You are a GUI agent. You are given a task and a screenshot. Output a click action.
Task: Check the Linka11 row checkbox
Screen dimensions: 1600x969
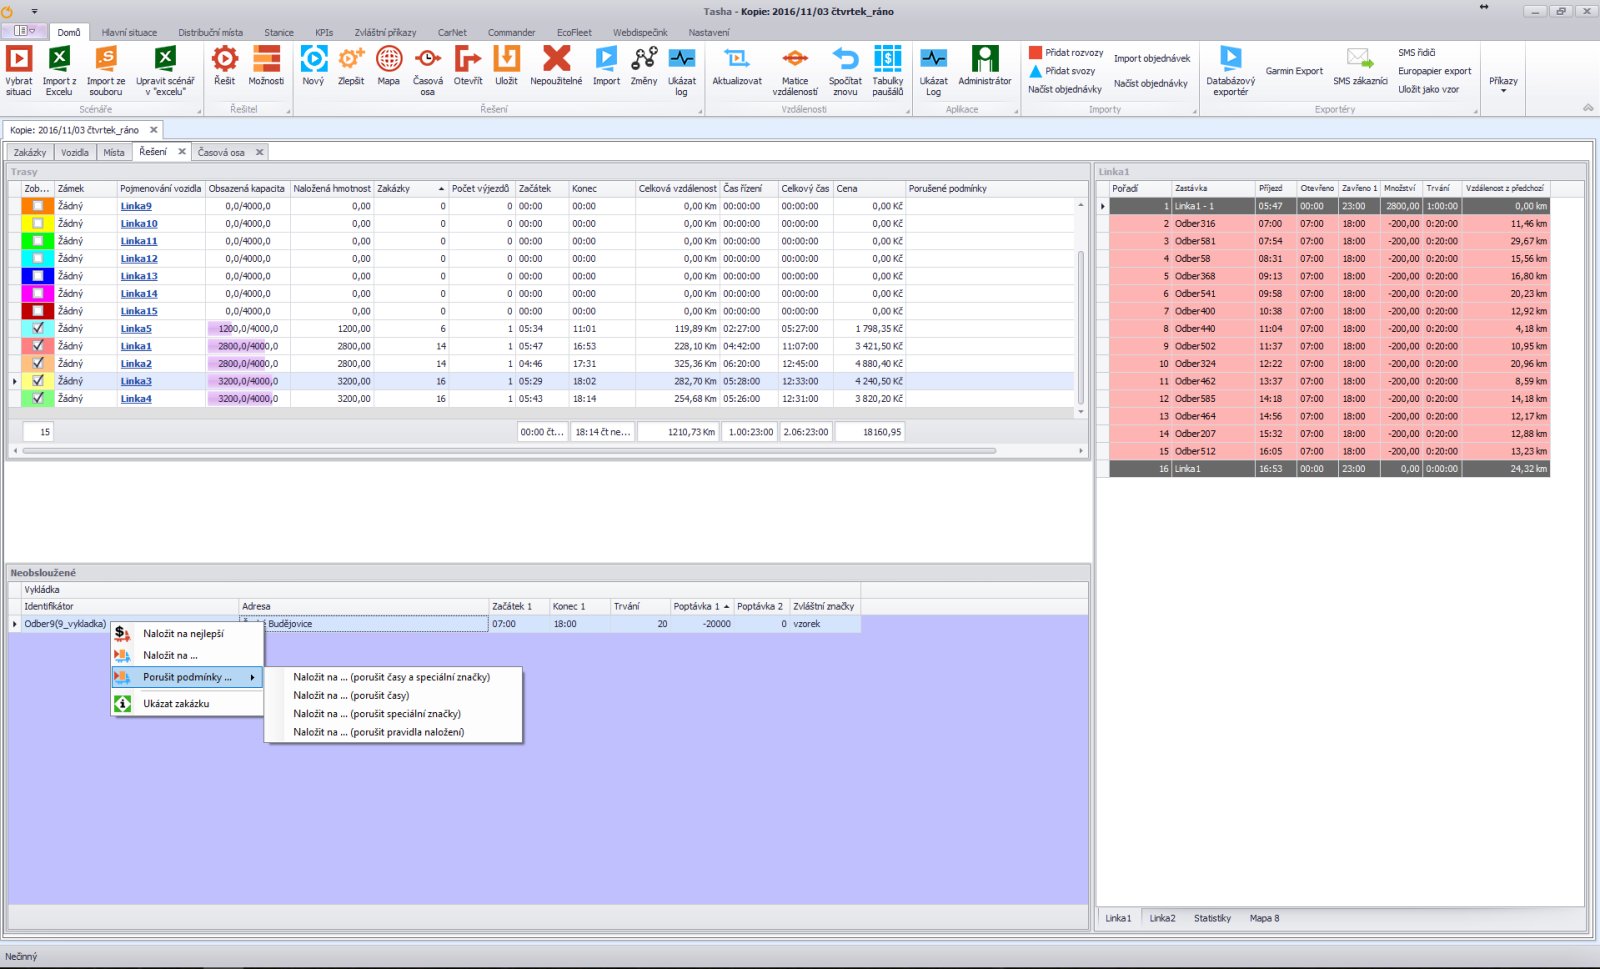tap(38, 241)
